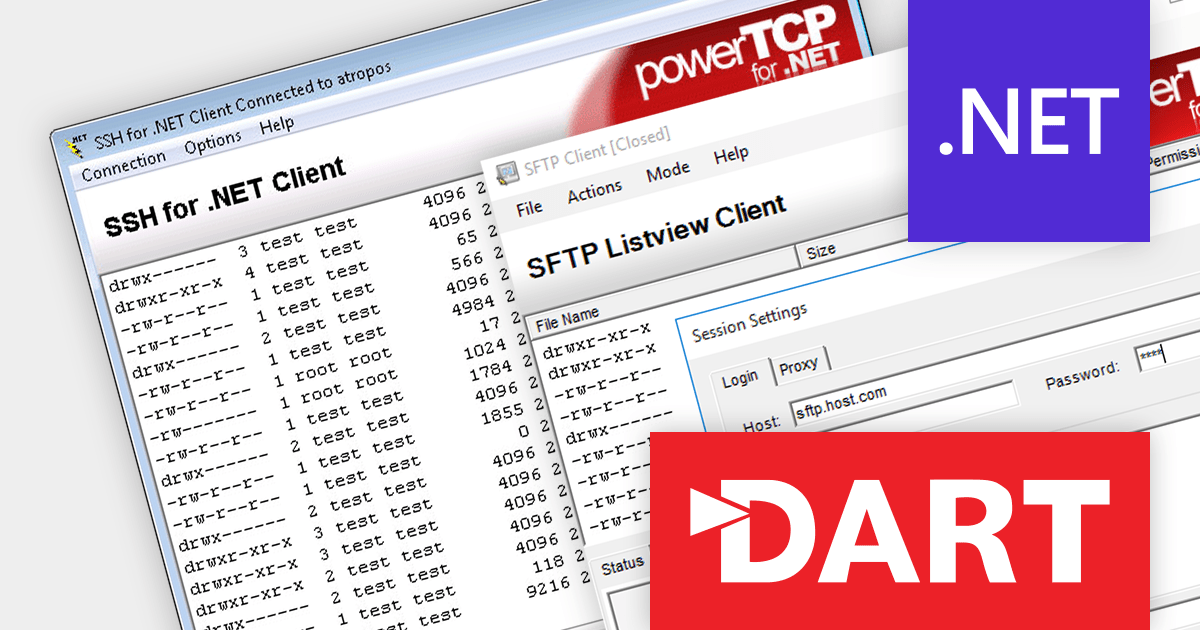
Task: Click the red DART logo banner
Action: pos(900,531)
